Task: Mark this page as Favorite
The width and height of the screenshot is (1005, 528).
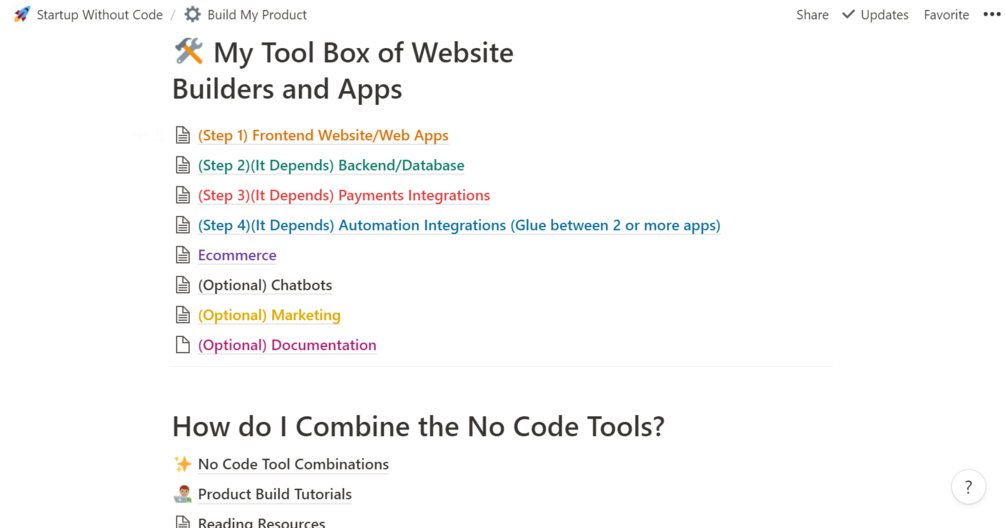Action: coord(946,15)
